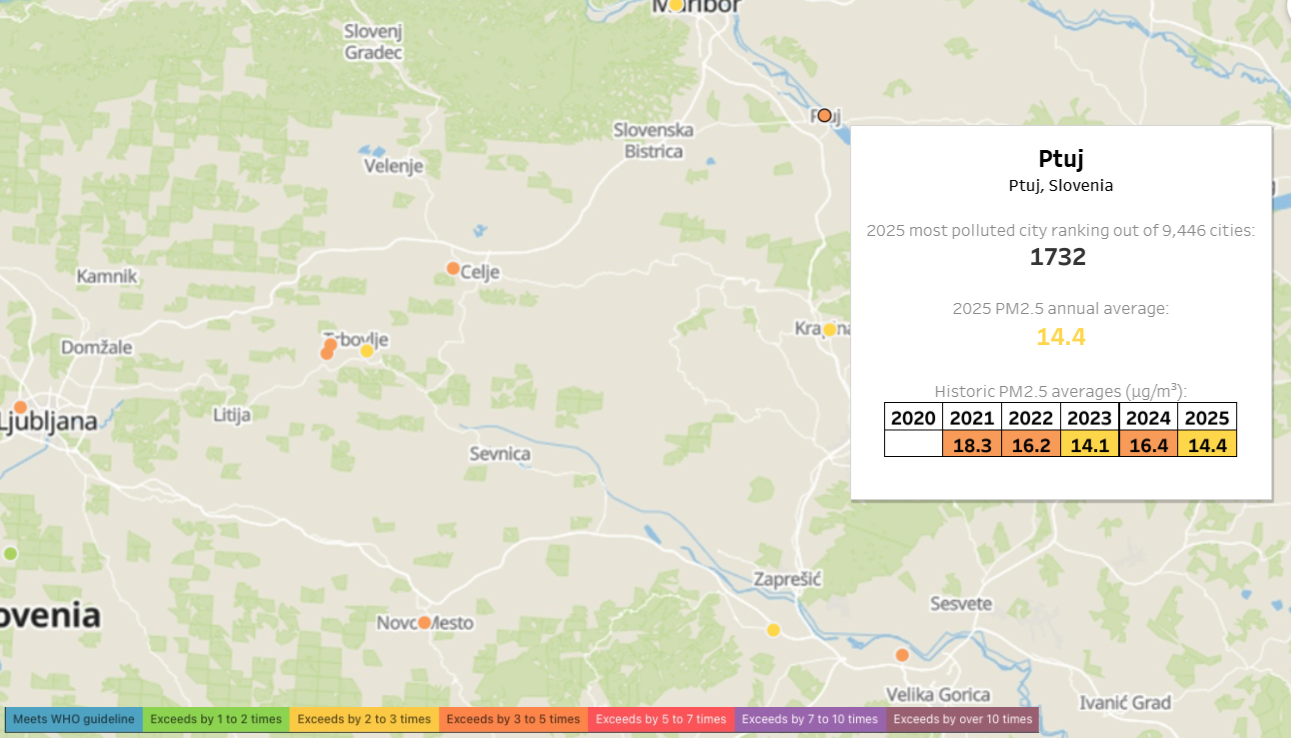Click the "Meets WHO guideline" legend item
The image size is (1291, 738).
pos(74,719)
